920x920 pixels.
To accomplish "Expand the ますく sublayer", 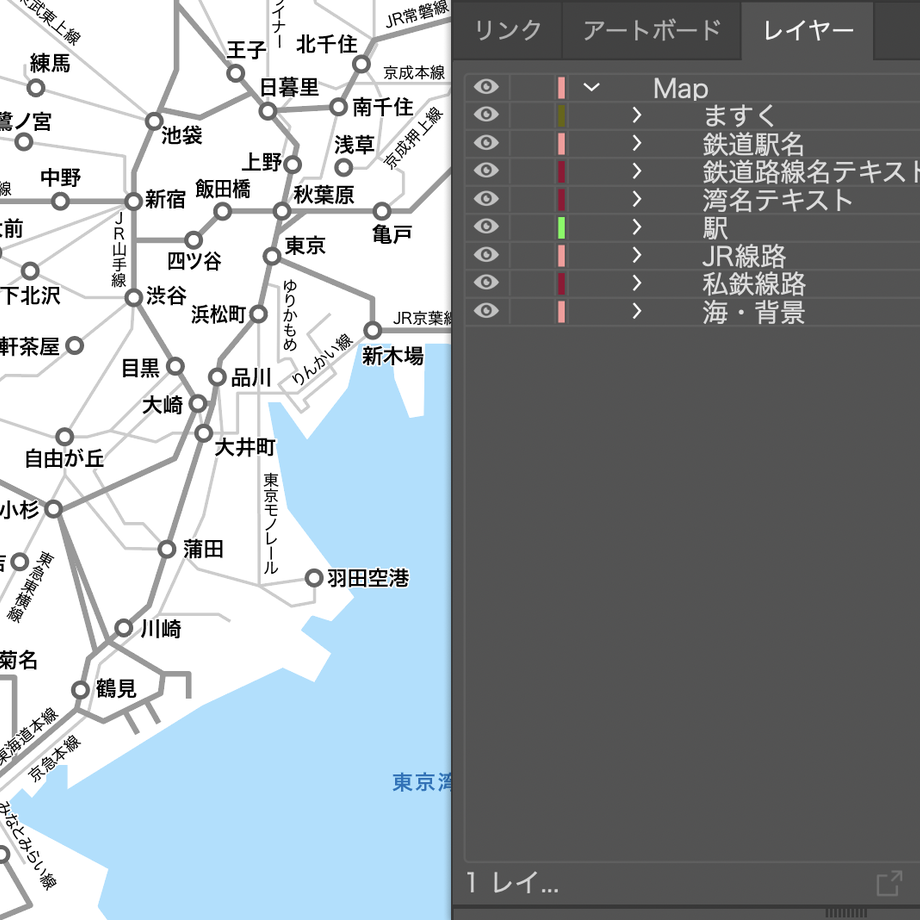I will [637, 115].
